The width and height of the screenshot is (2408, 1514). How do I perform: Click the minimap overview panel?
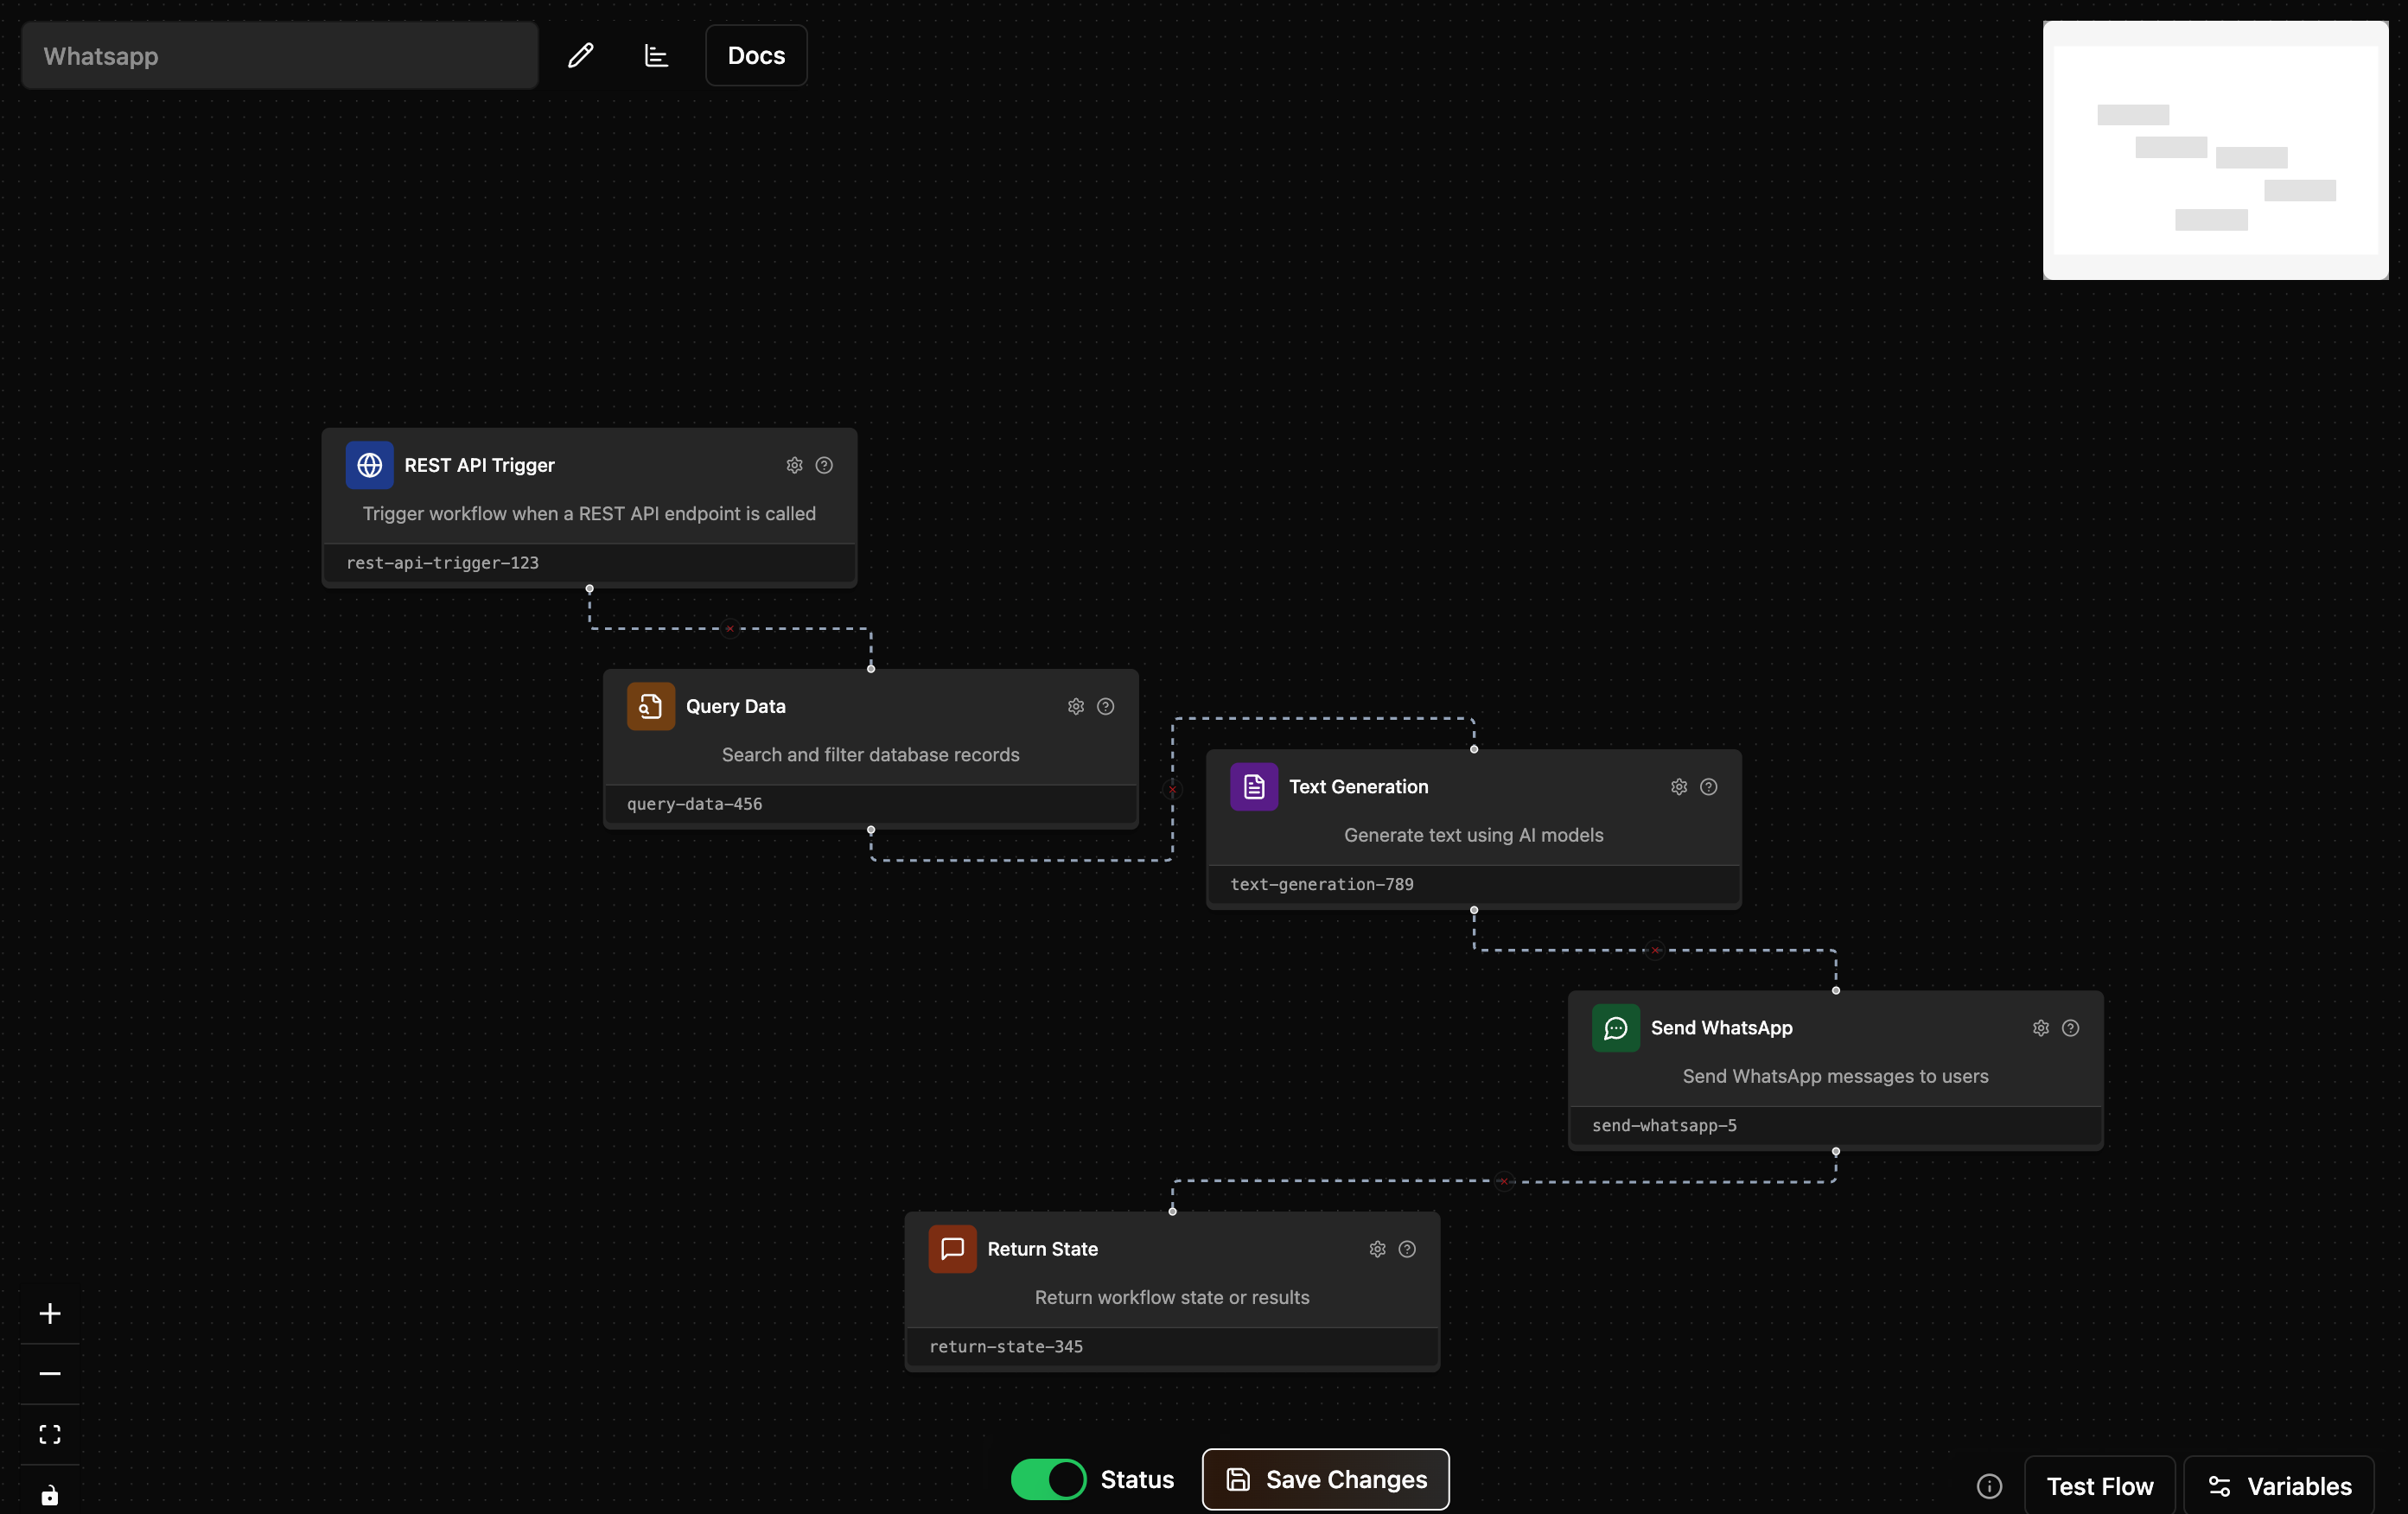coord(2215,150)
